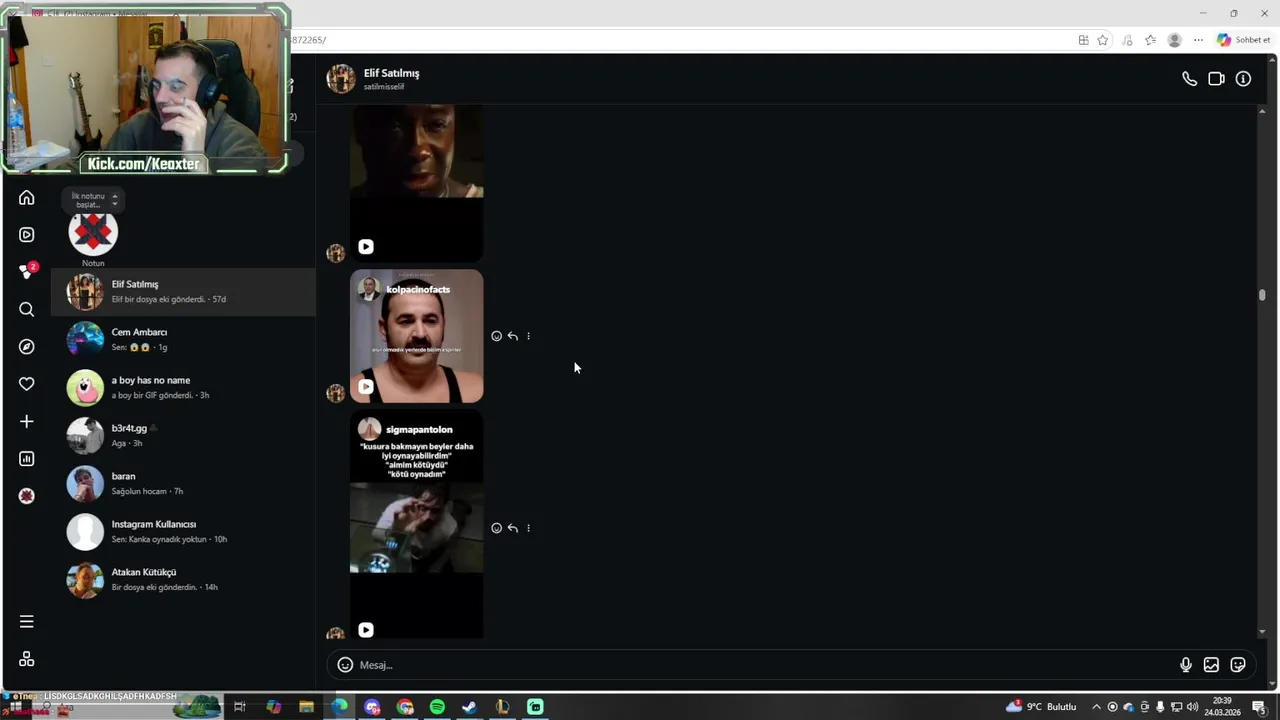Open Windows notification center
Viewport: 1280px width, 720px height.
(1259, 707)
